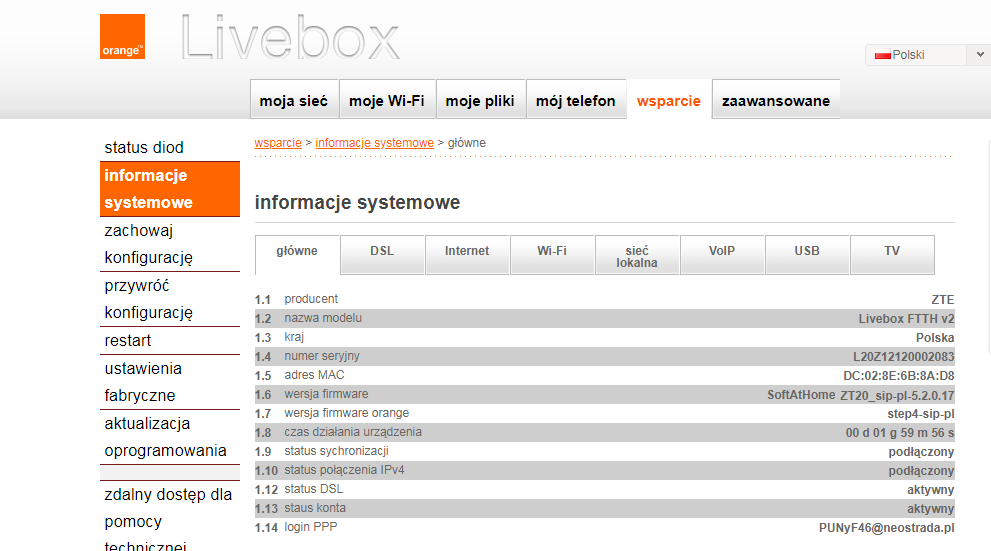Image resolution: width=991 pixels, height=551 pixels.
Task: Click informacje systemowe breadcrumb link
Action: [374, 143]
